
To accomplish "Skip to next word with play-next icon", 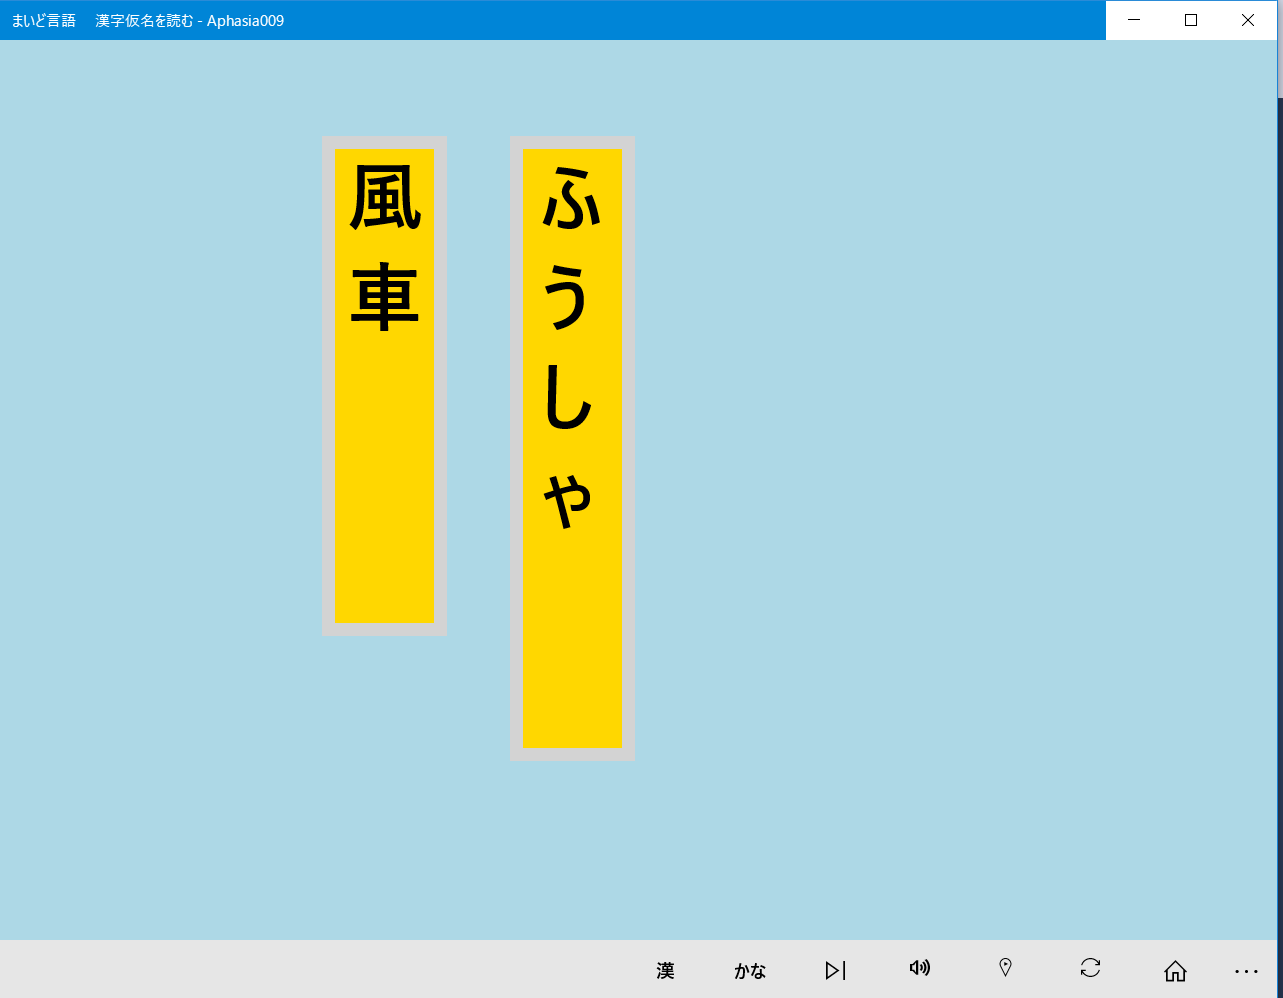I will point(836,970).
